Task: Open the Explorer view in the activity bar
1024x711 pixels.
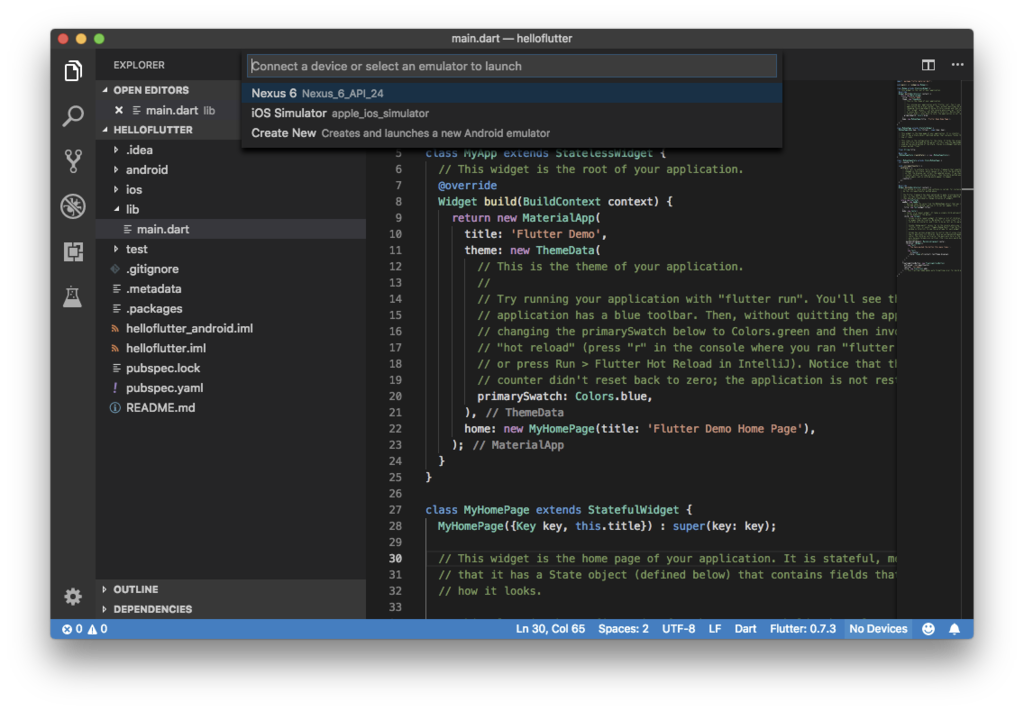Action: pos(73,71)
